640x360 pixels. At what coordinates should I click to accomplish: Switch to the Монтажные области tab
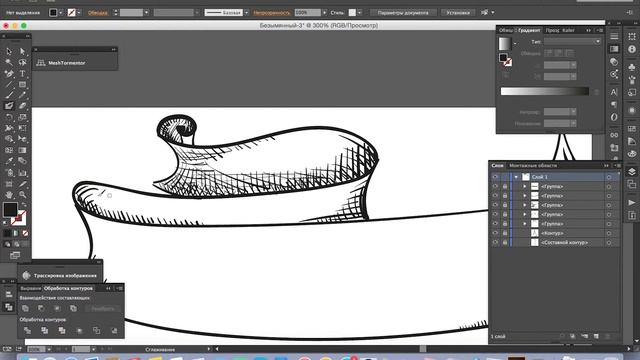tap(533, 165)
